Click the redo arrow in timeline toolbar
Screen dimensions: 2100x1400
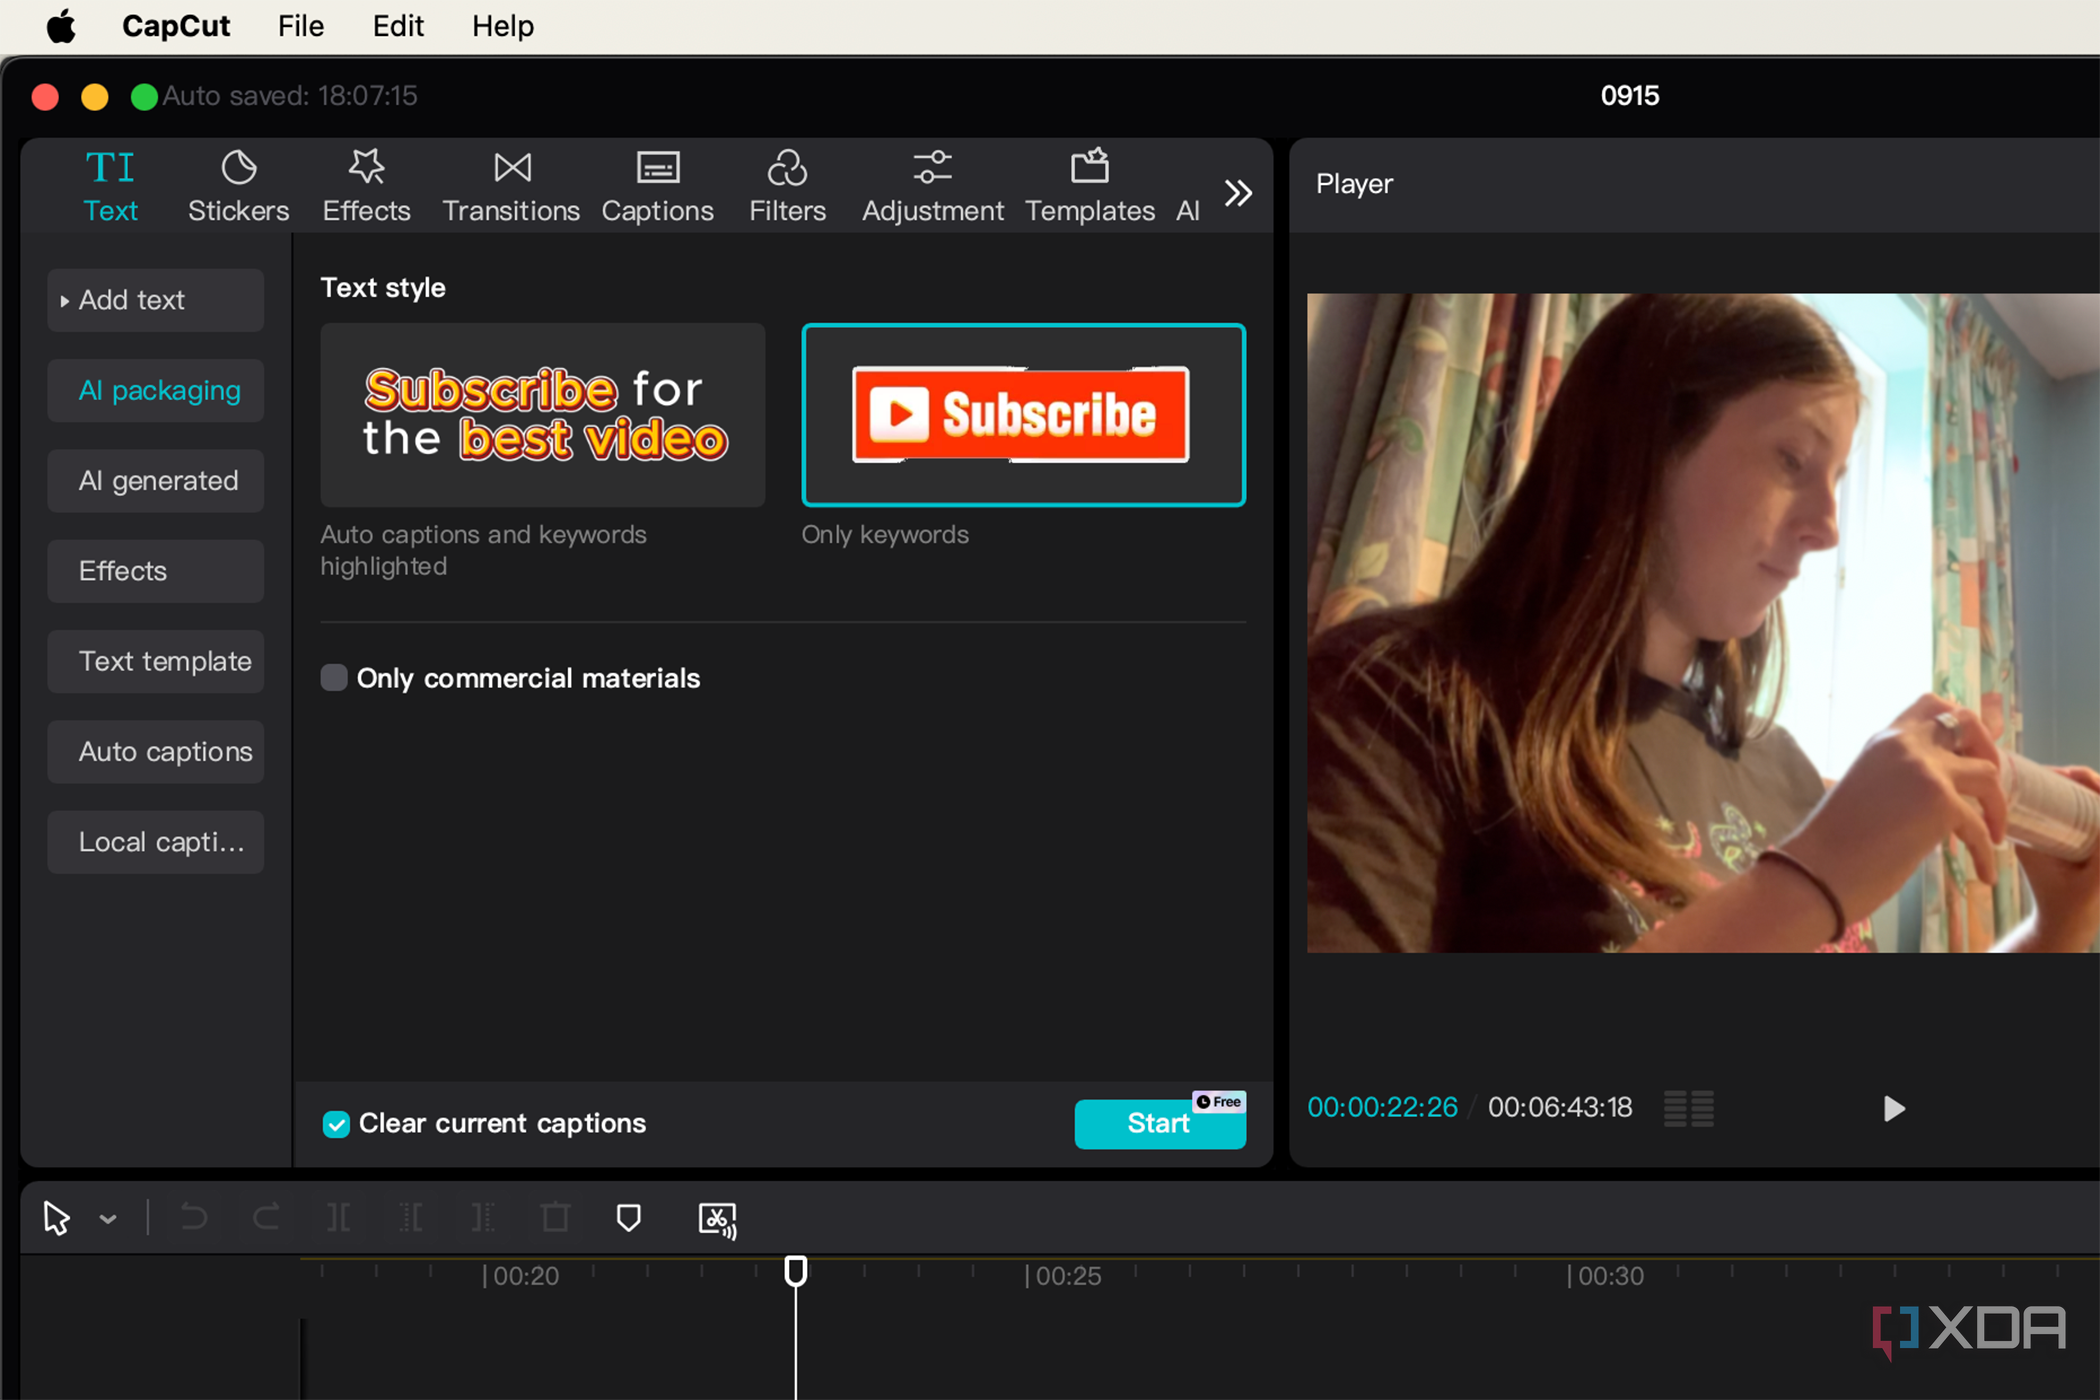point(266,1217)
